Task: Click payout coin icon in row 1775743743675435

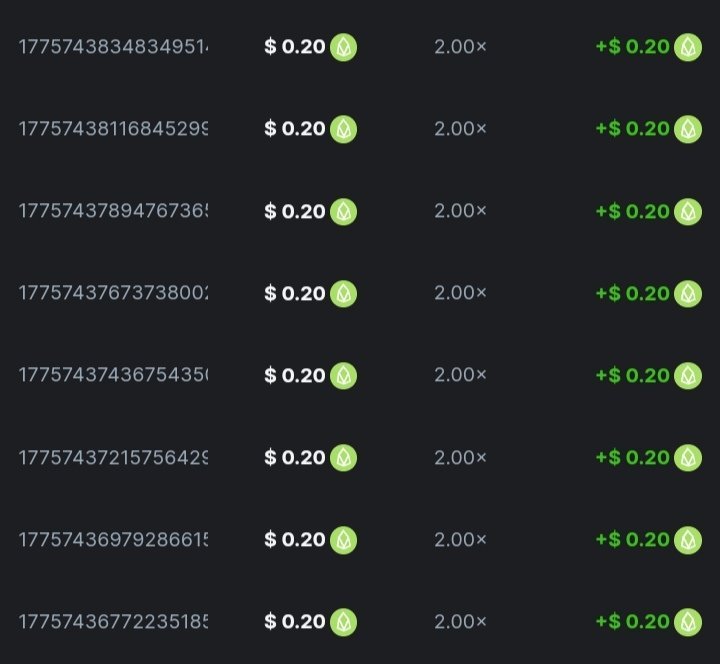Action: click(x=688, y=375)
